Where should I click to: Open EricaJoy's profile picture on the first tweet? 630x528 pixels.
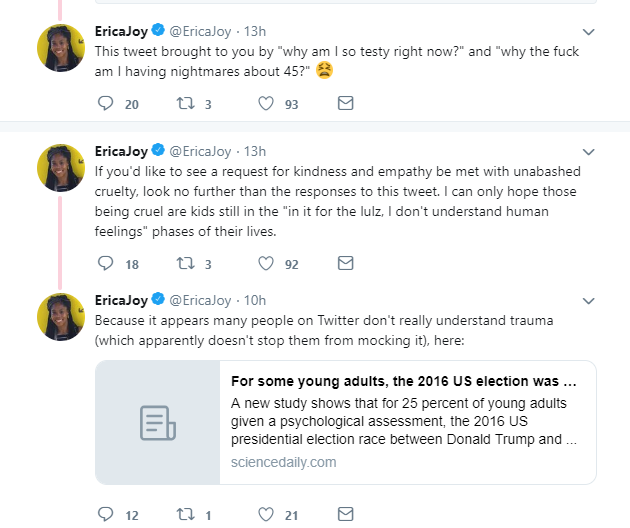tap(61, 48)
